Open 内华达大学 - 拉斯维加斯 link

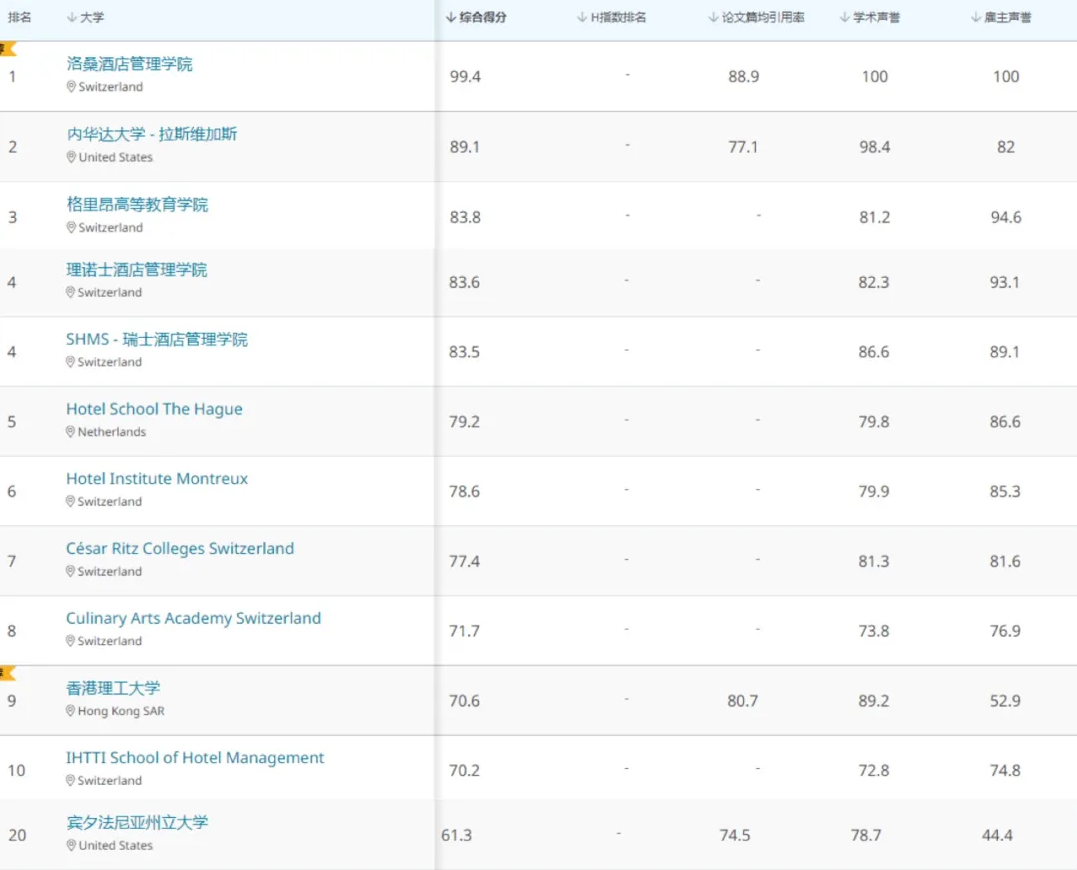coord(152,134)
